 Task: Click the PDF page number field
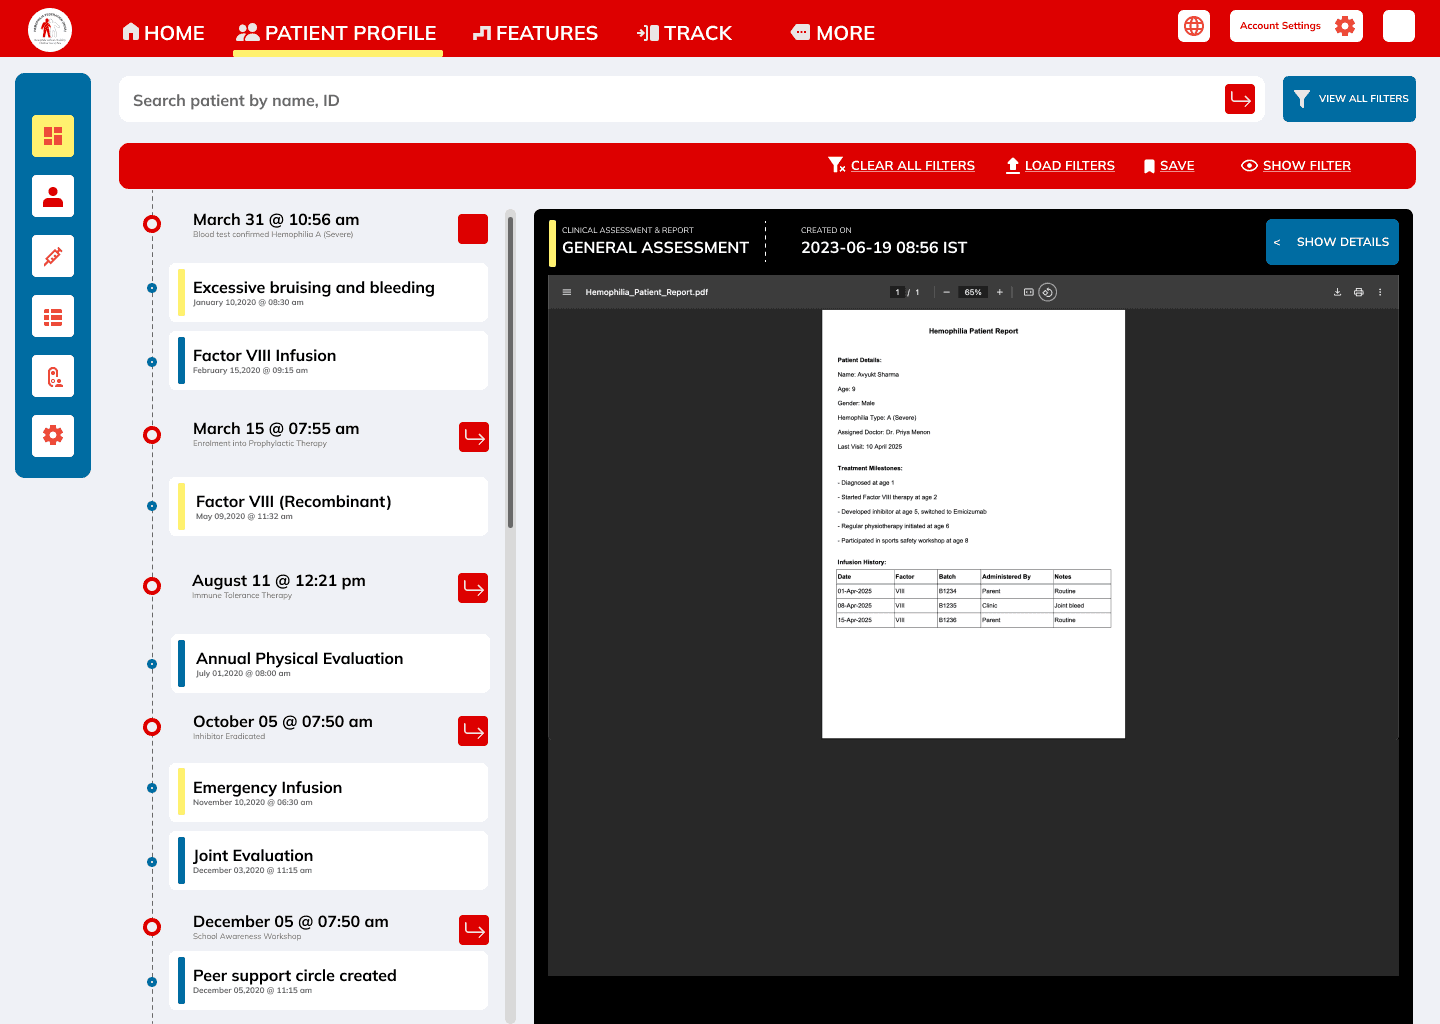(x=897, y=292)
